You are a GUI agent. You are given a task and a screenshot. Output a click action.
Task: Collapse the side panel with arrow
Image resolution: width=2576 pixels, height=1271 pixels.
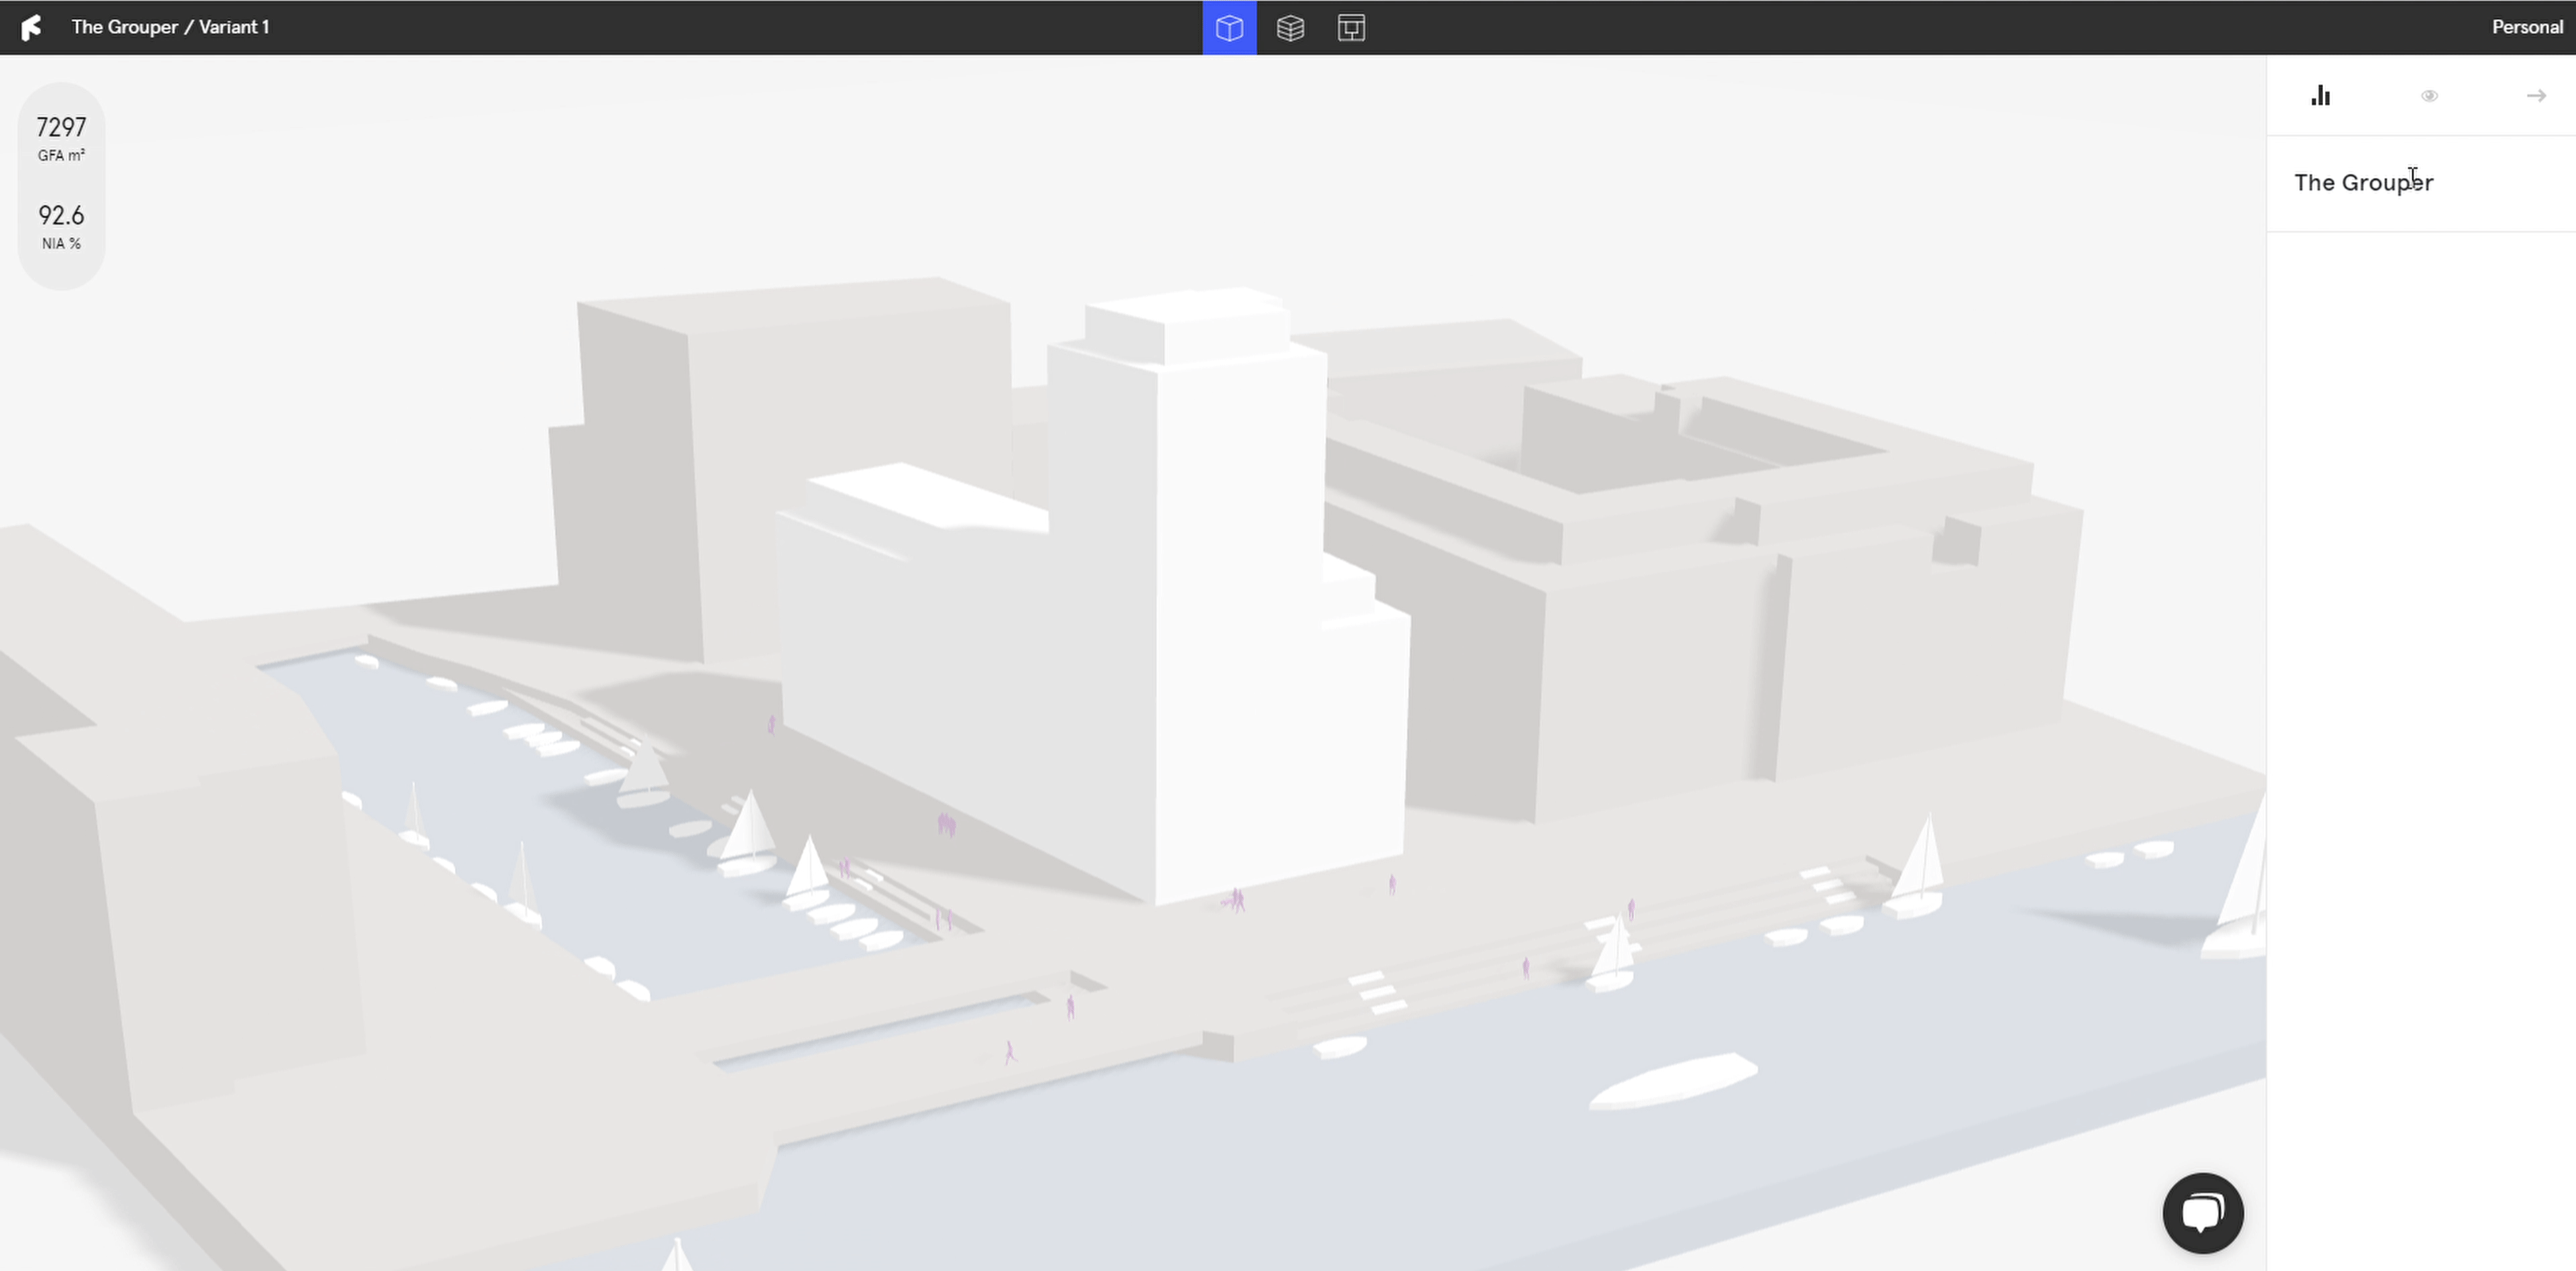[2536, 96]
